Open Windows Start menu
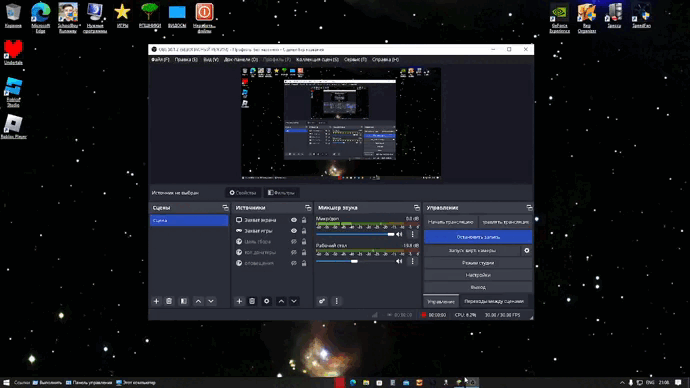The image size is (690, 388). point(6,383)
